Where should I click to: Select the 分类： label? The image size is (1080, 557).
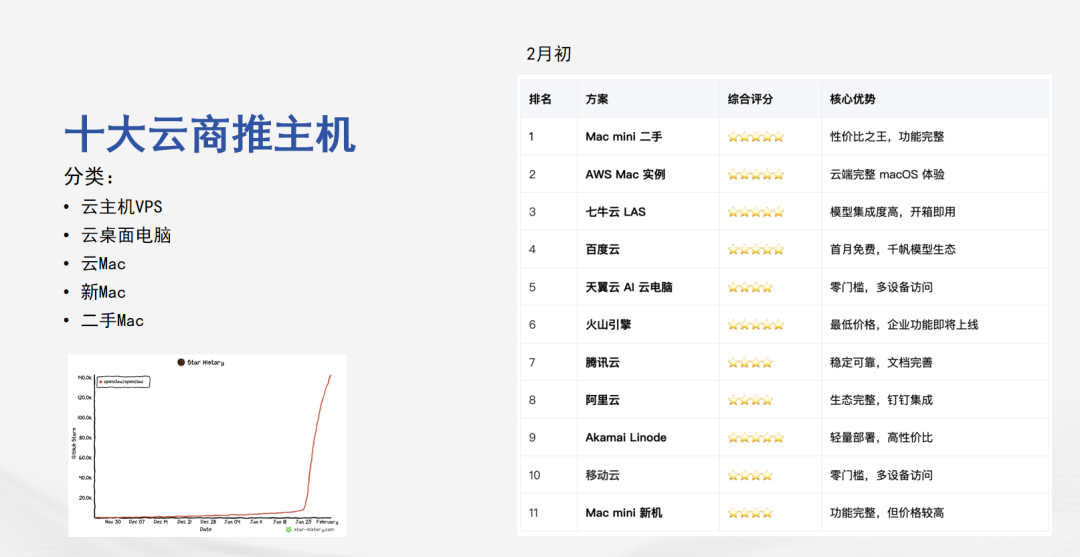[89, 177]
